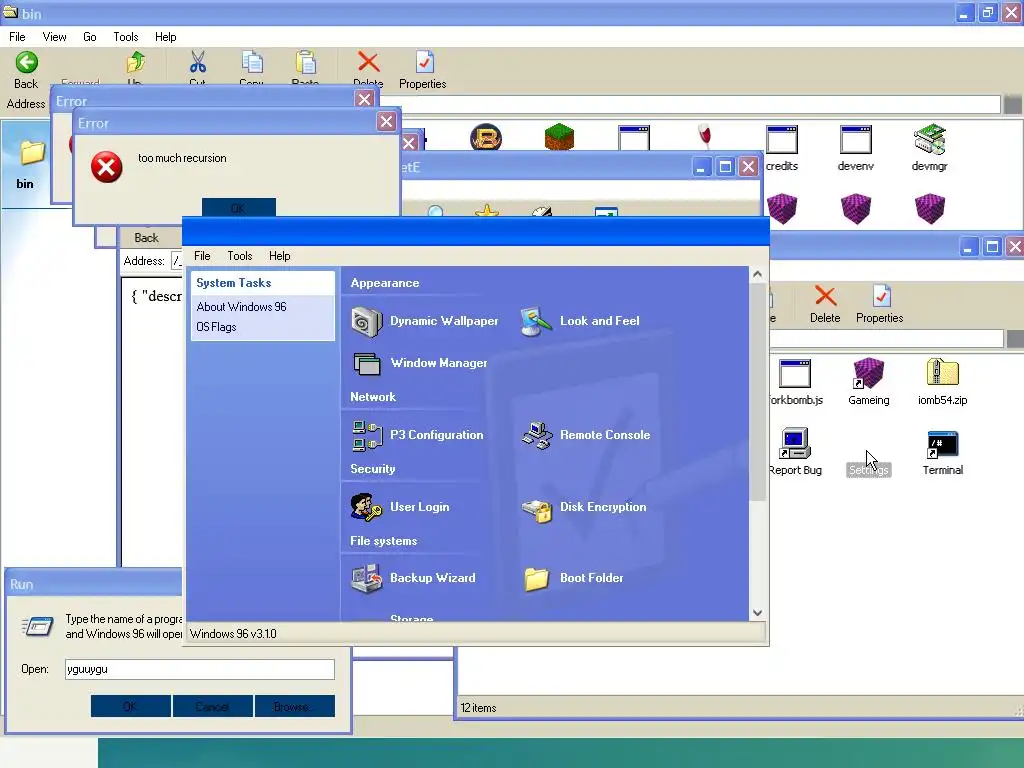The height and width of the screenshot is (768, 1024).
Task: Click OS Flags link
Action: coord(216,327)
